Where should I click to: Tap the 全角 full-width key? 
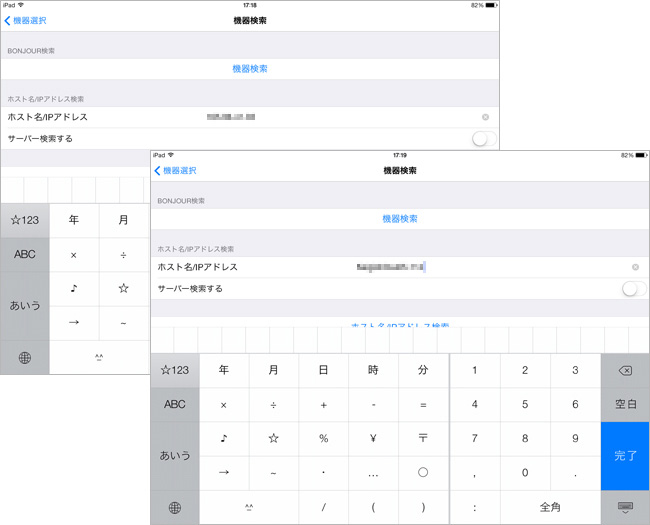(549, 507)
